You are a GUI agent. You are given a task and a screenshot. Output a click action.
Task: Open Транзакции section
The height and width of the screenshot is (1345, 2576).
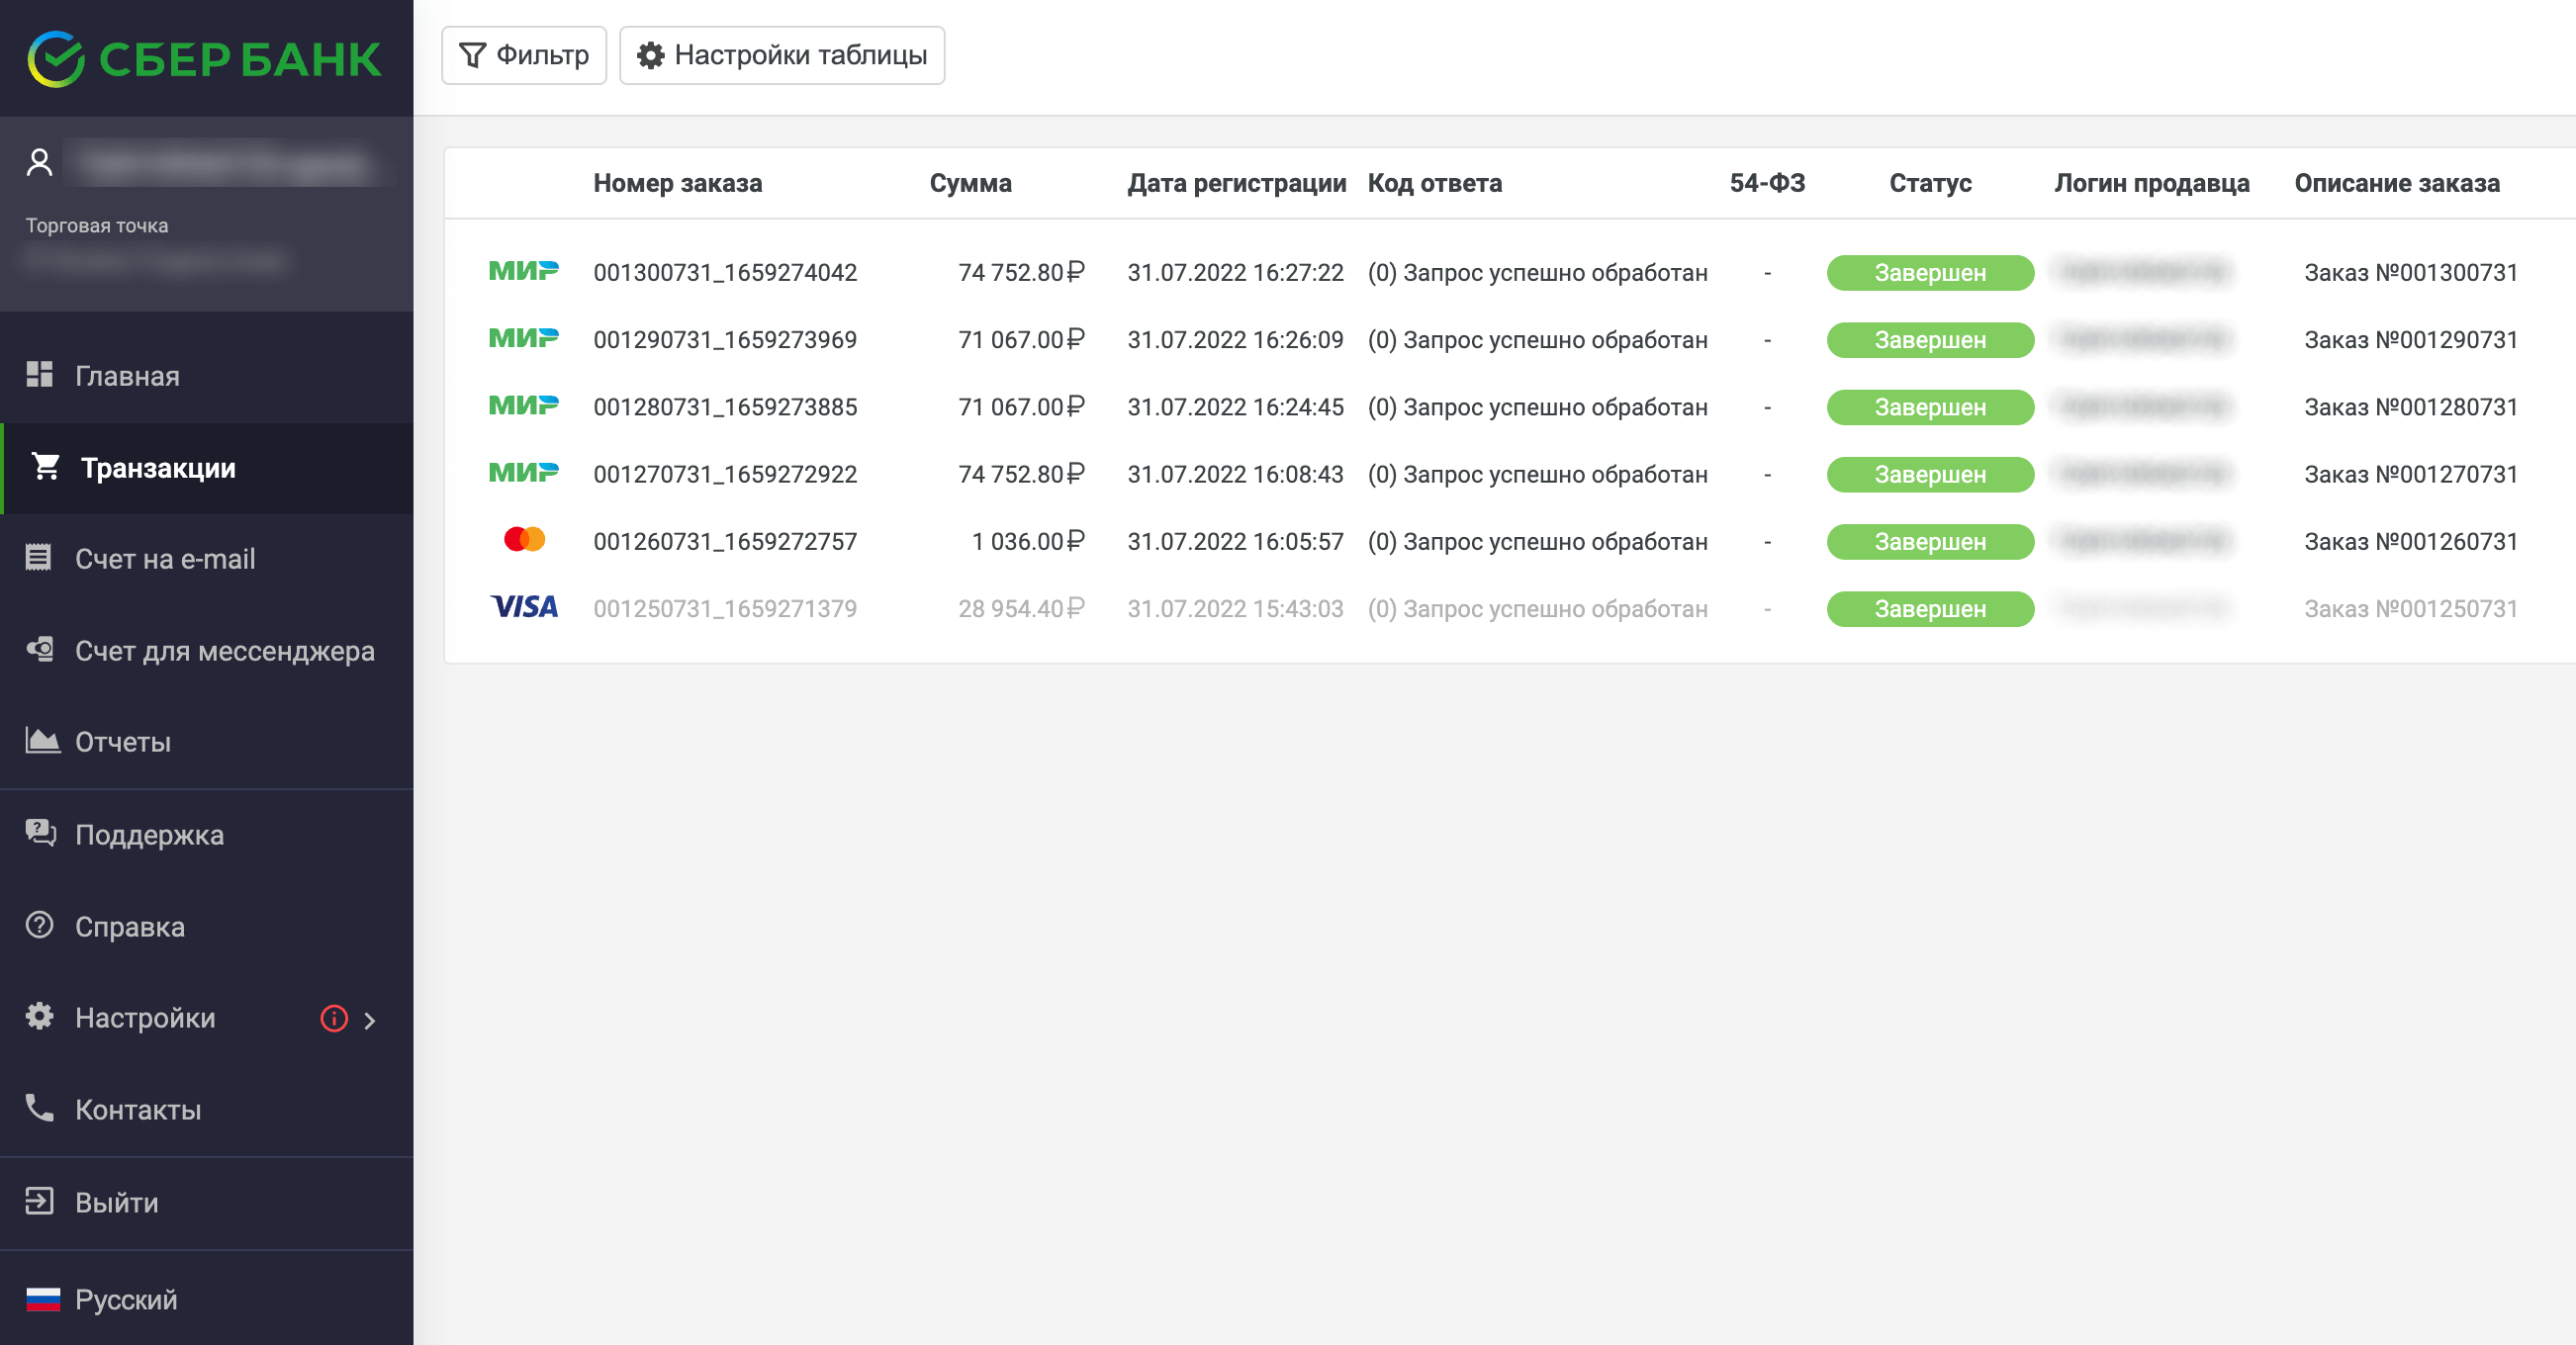[208, 468]
